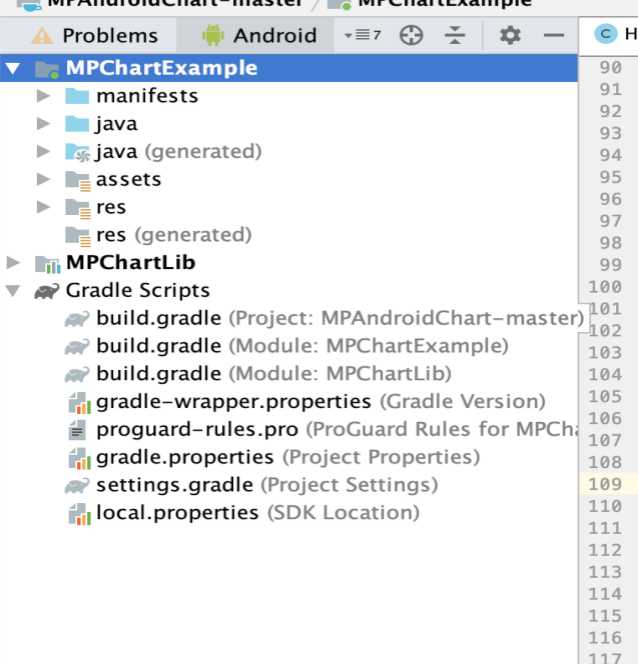Click the Collapse All icon
Viewport: 638px width, 664px height.
[455, 35]
